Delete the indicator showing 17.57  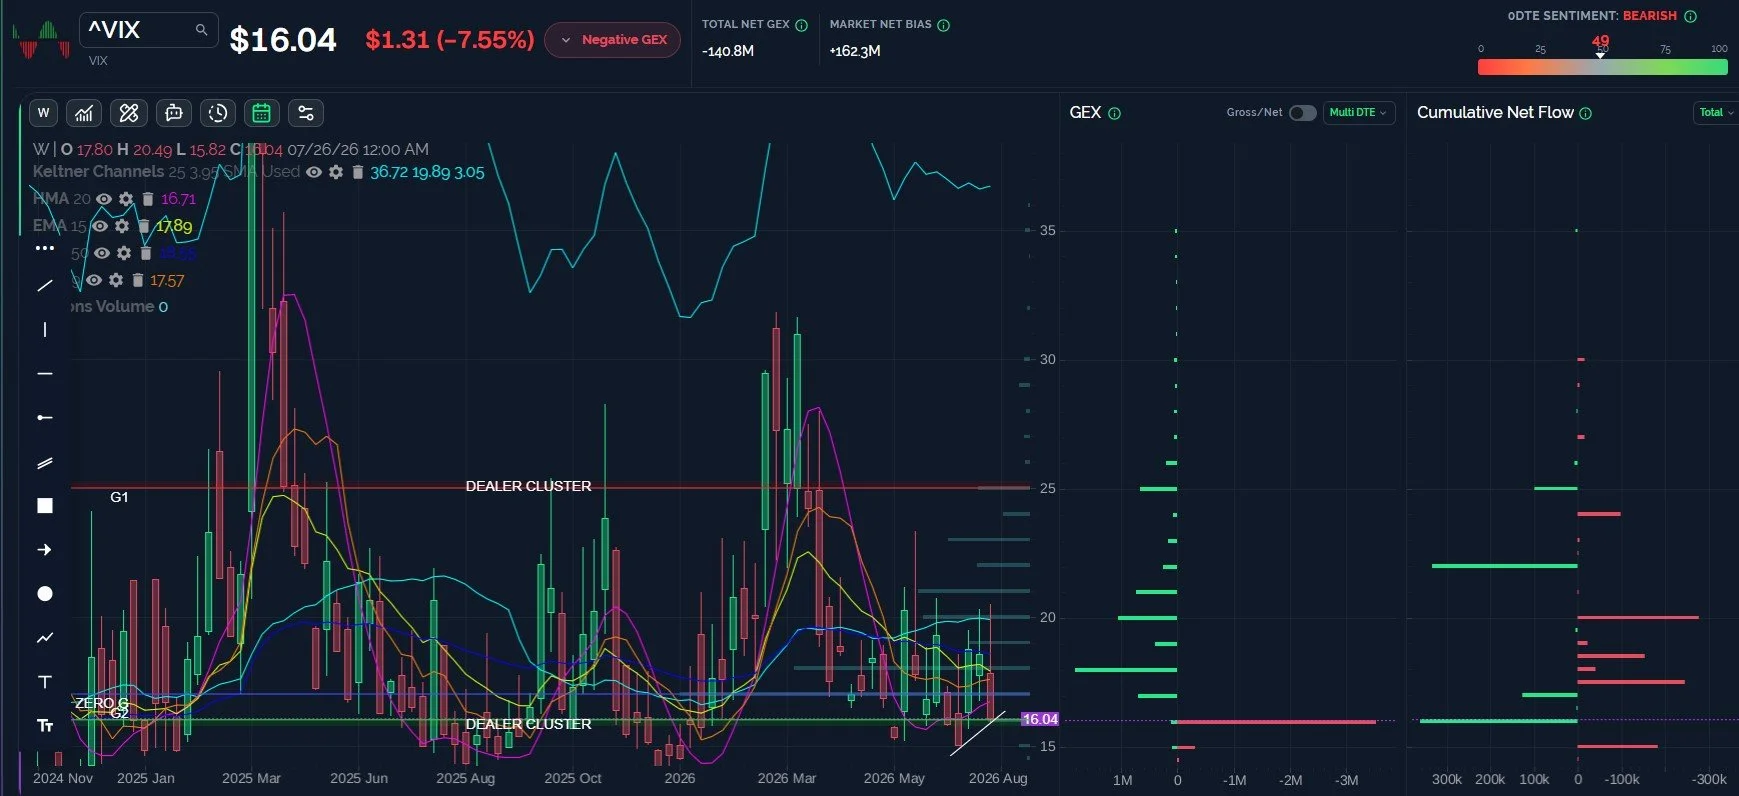138,281
